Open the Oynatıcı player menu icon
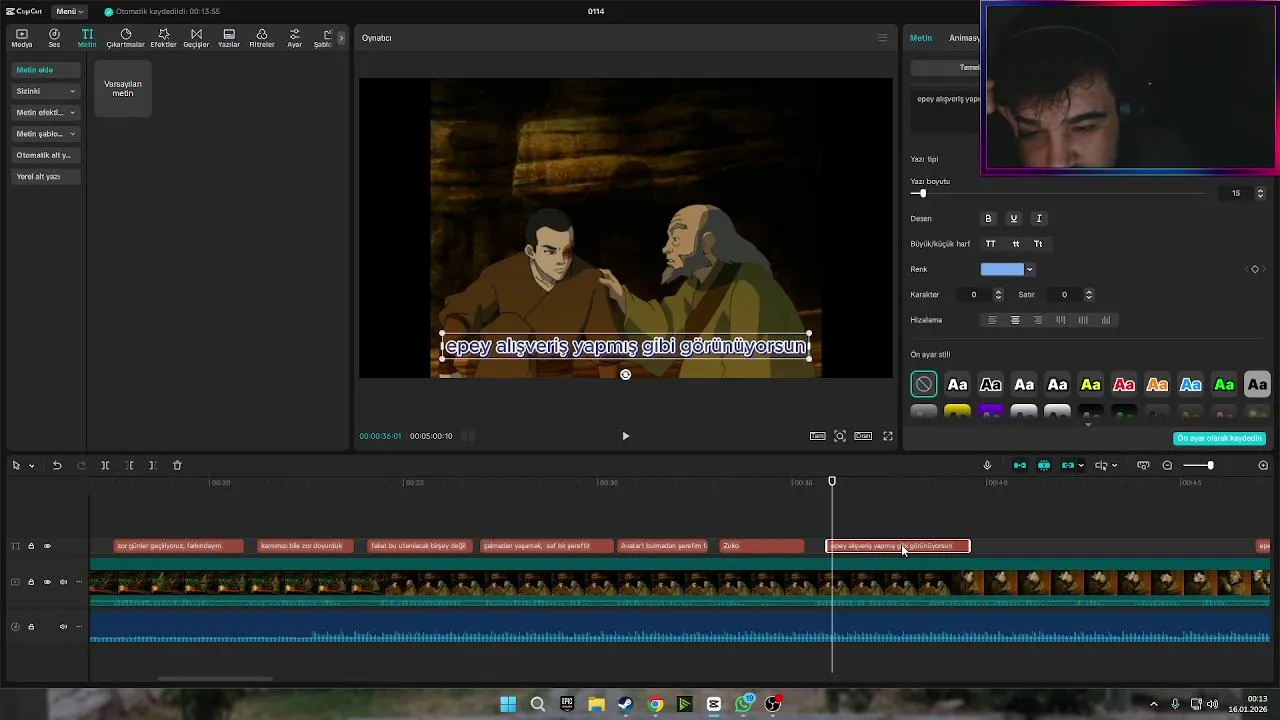 pyautogui.click(x=882, y=38)
